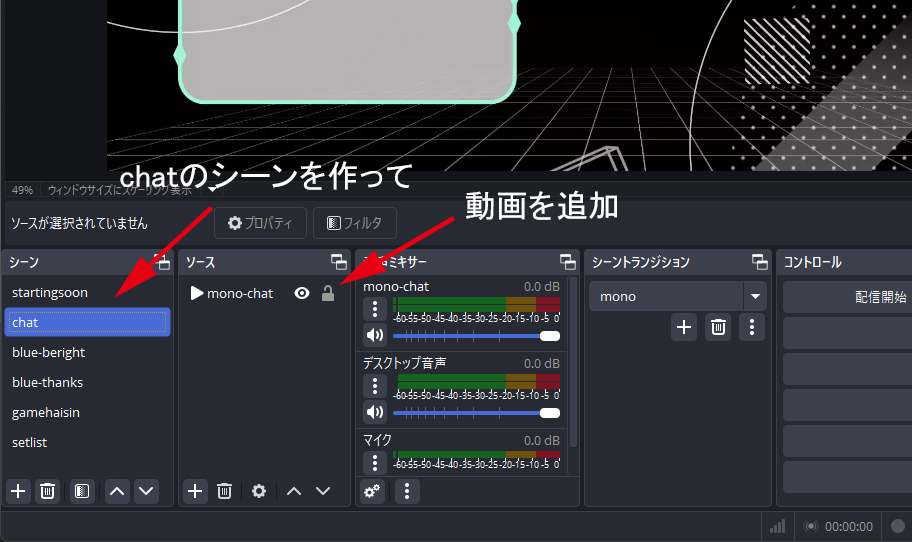Open mono-chat mixer three-dot options menu

375,309
